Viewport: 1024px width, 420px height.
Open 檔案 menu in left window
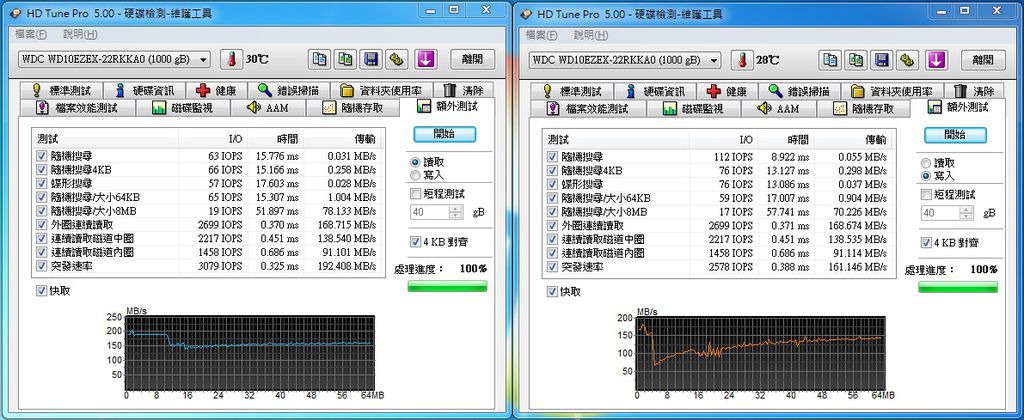pos(31,35)
